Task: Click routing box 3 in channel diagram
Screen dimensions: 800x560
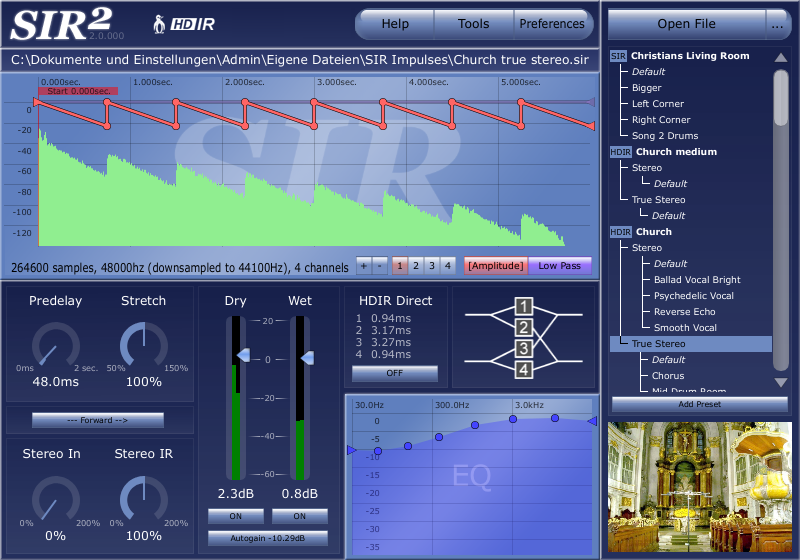Action: (524, 349)
